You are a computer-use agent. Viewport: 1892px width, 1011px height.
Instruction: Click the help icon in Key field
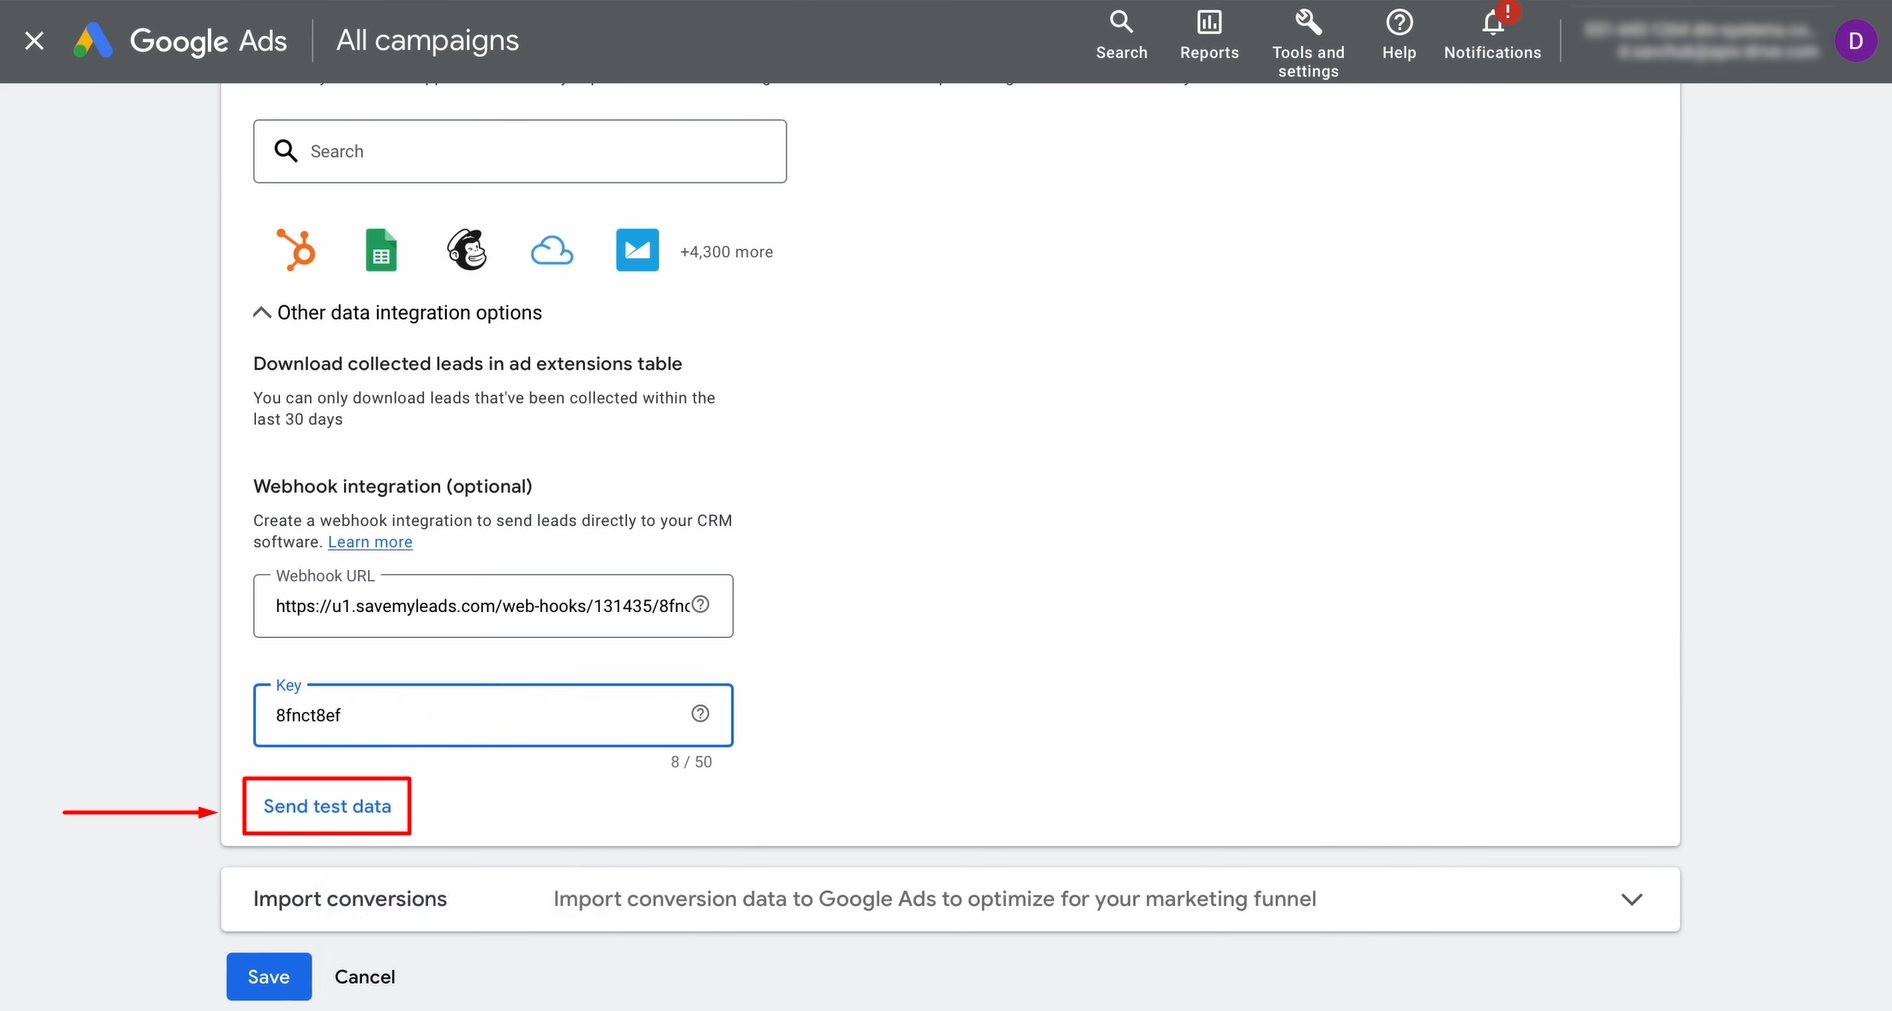[700, 713]
